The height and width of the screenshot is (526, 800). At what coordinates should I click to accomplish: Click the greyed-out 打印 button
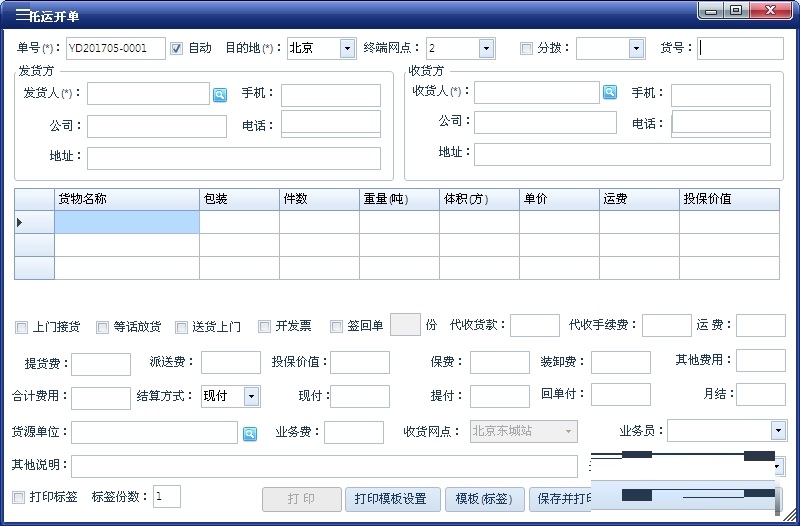click(x=302, y=498)
